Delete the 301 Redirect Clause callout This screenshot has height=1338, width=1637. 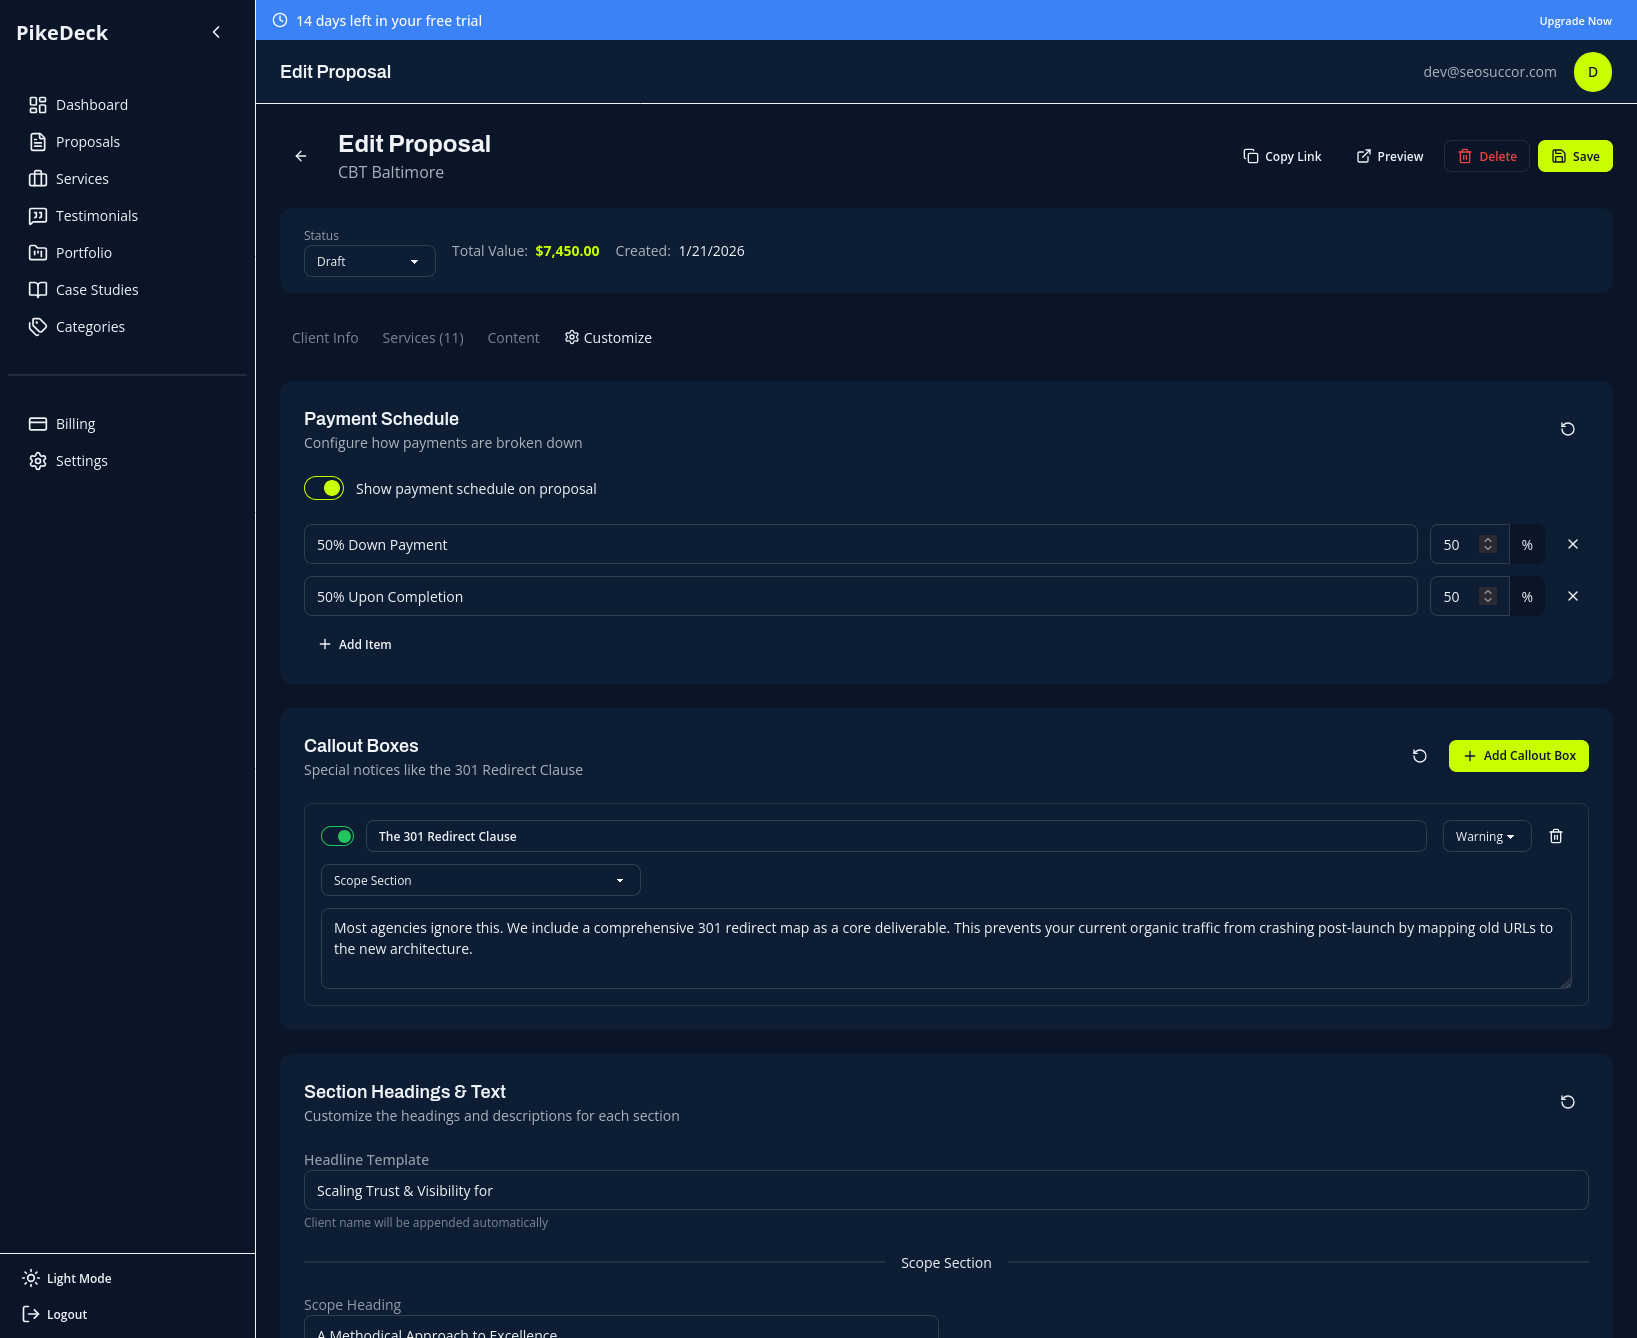[x=1555, y=836]
